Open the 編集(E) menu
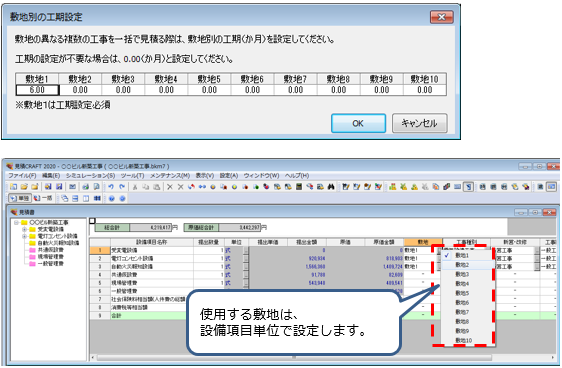 pyautogui.click(x=51, y=176)
